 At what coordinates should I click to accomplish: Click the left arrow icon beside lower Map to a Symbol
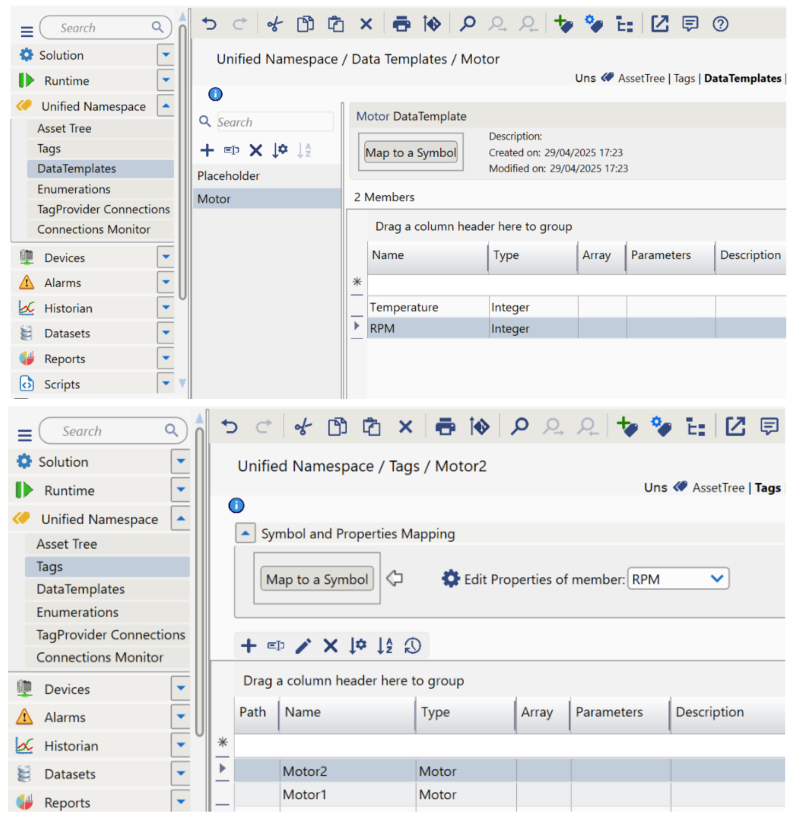point(394,579)
